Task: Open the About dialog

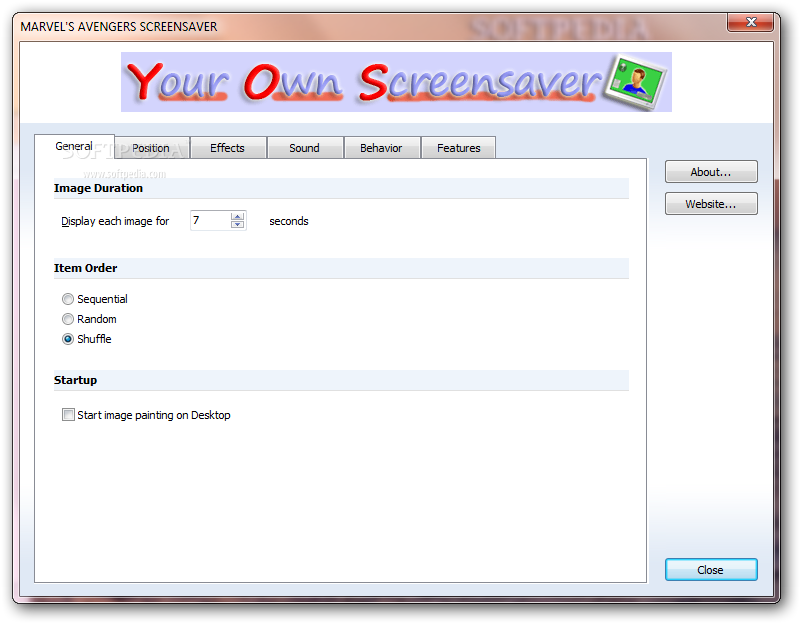Action: pyautogui.click(x=711, y=172)
